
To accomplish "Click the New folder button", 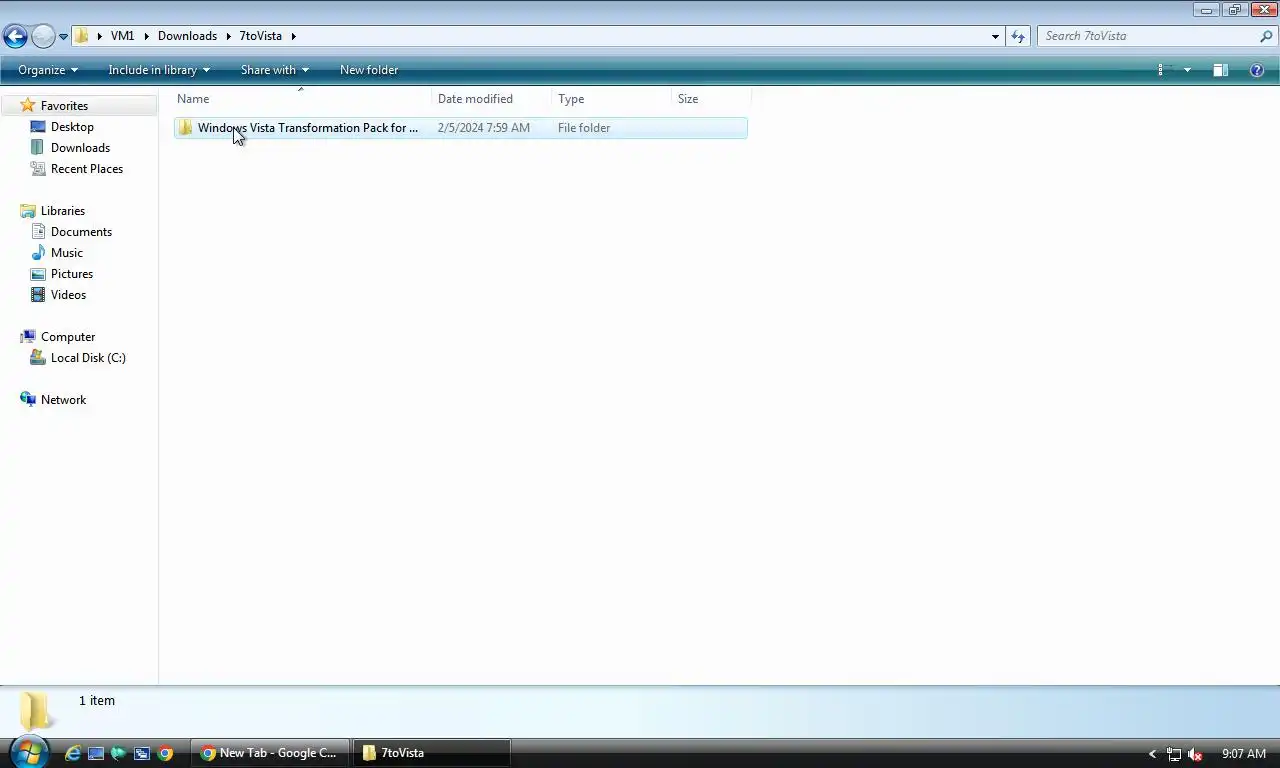I will point(369,70).
